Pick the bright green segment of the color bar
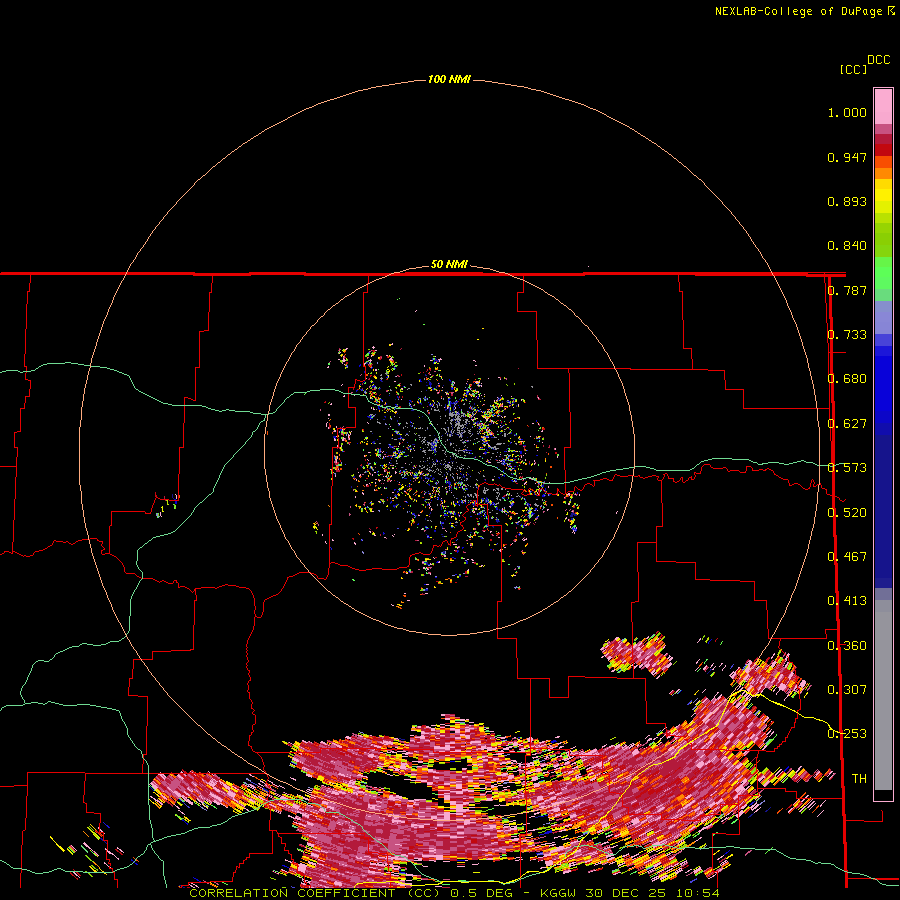Viewport: 900px width, 900px height. [x=883, y=273]
